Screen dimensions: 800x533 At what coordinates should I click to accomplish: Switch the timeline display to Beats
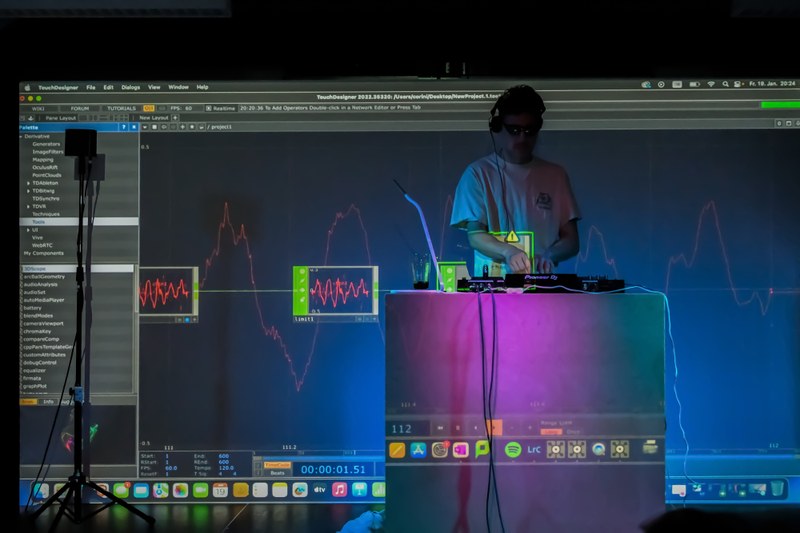277,472
